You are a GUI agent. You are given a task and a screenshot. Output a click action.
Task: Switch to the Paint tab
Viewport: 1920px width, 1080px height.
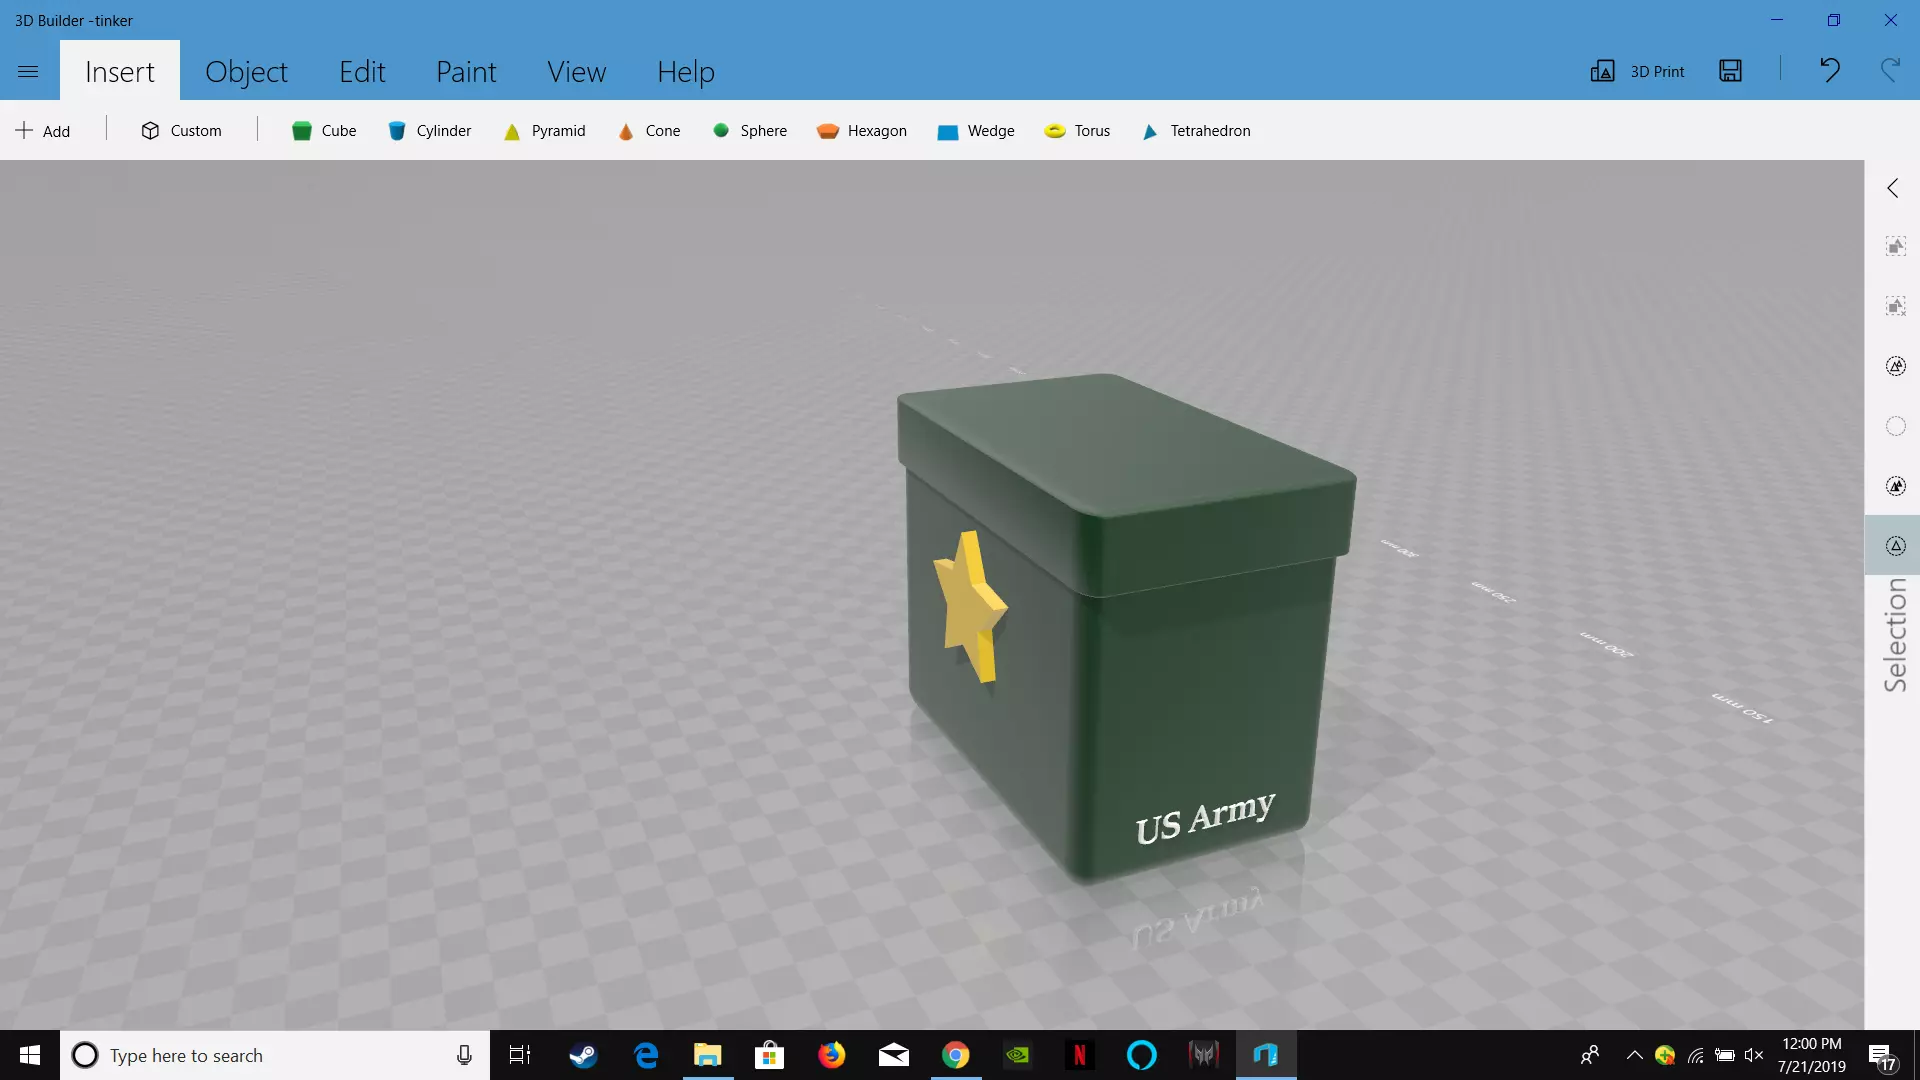pos(466,71)
